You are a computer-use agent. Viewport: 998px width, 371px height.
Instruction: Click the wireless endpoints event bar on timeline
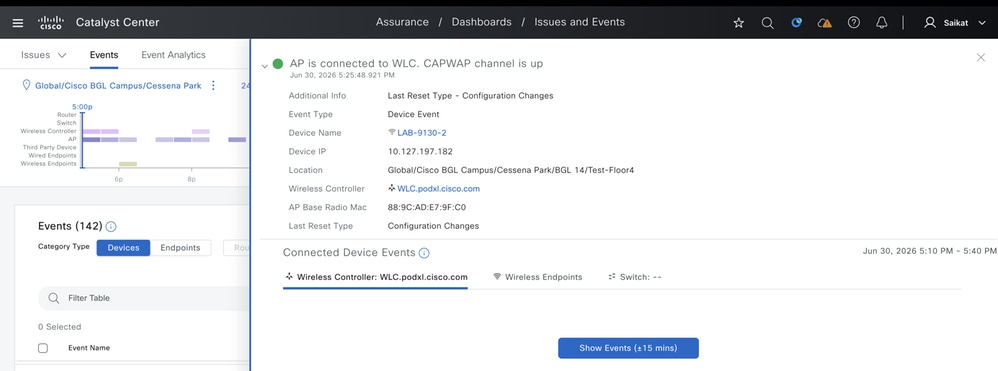128,164
